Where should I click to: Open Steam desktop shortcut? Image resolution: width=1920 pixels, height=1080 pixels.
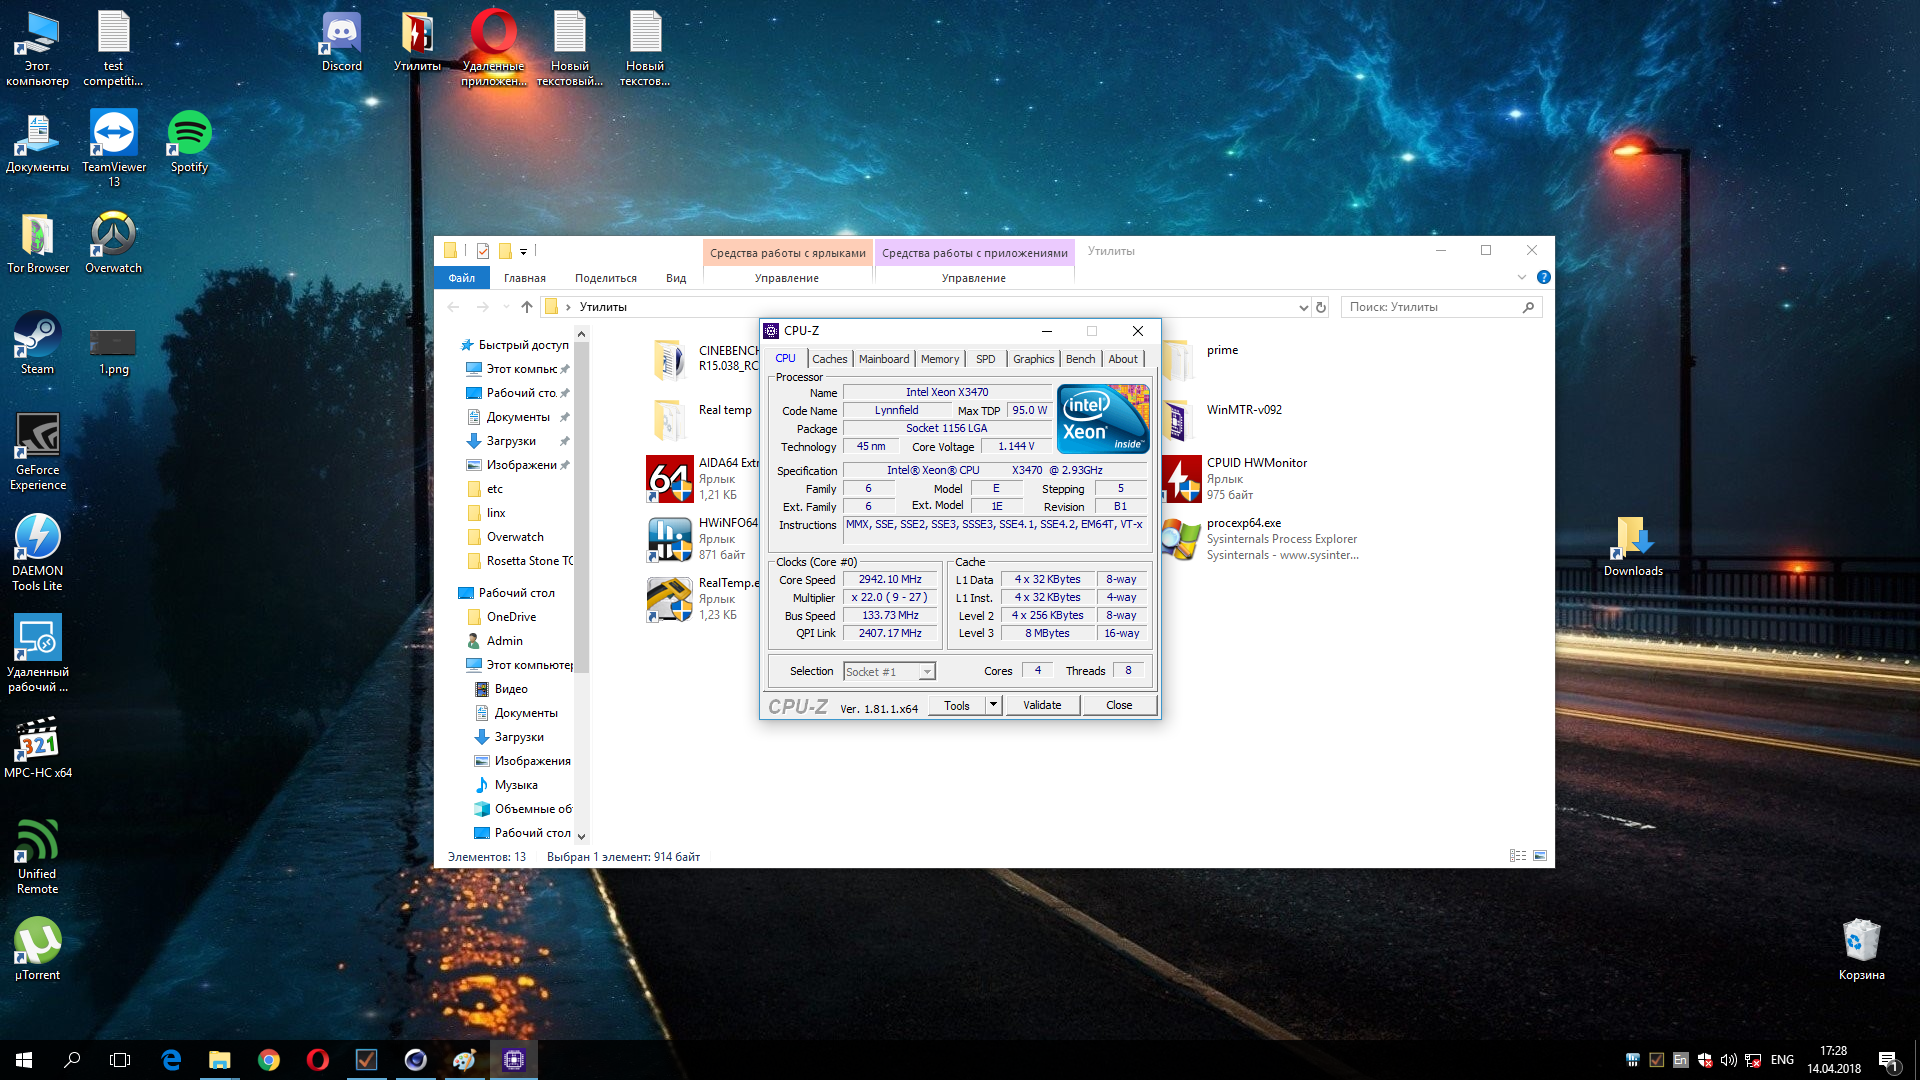click(37, 343)
